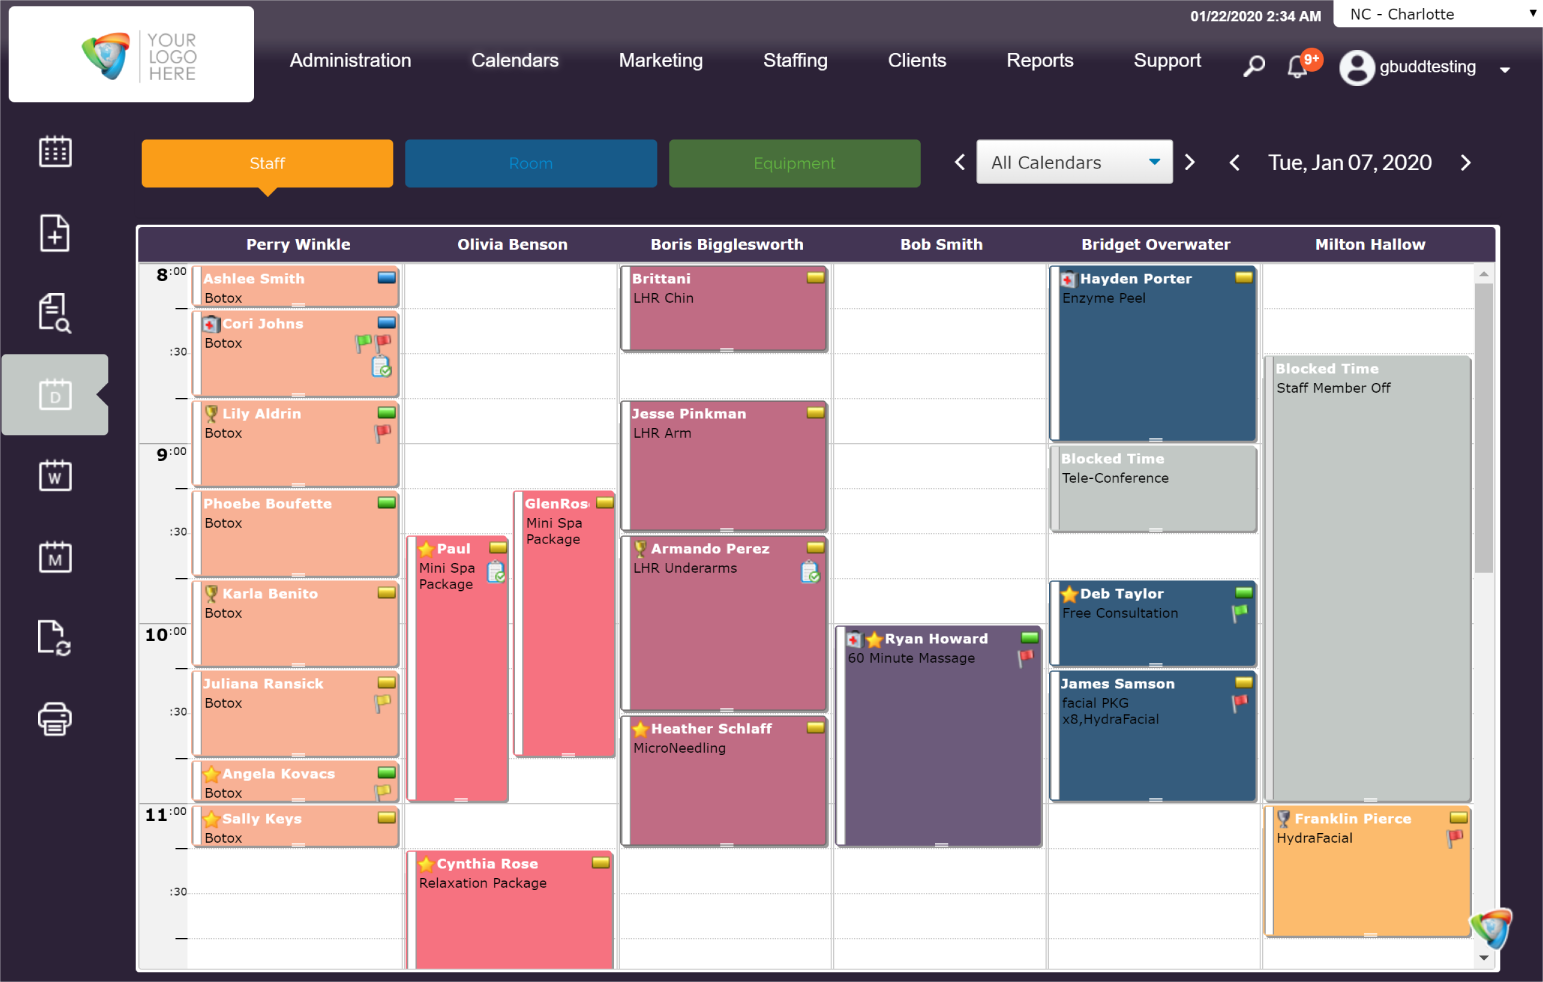Expand the gbuddtesting account menu arrow
Image resolution: width=1543 pixels, height=982 pixels.
point(1504,70)
